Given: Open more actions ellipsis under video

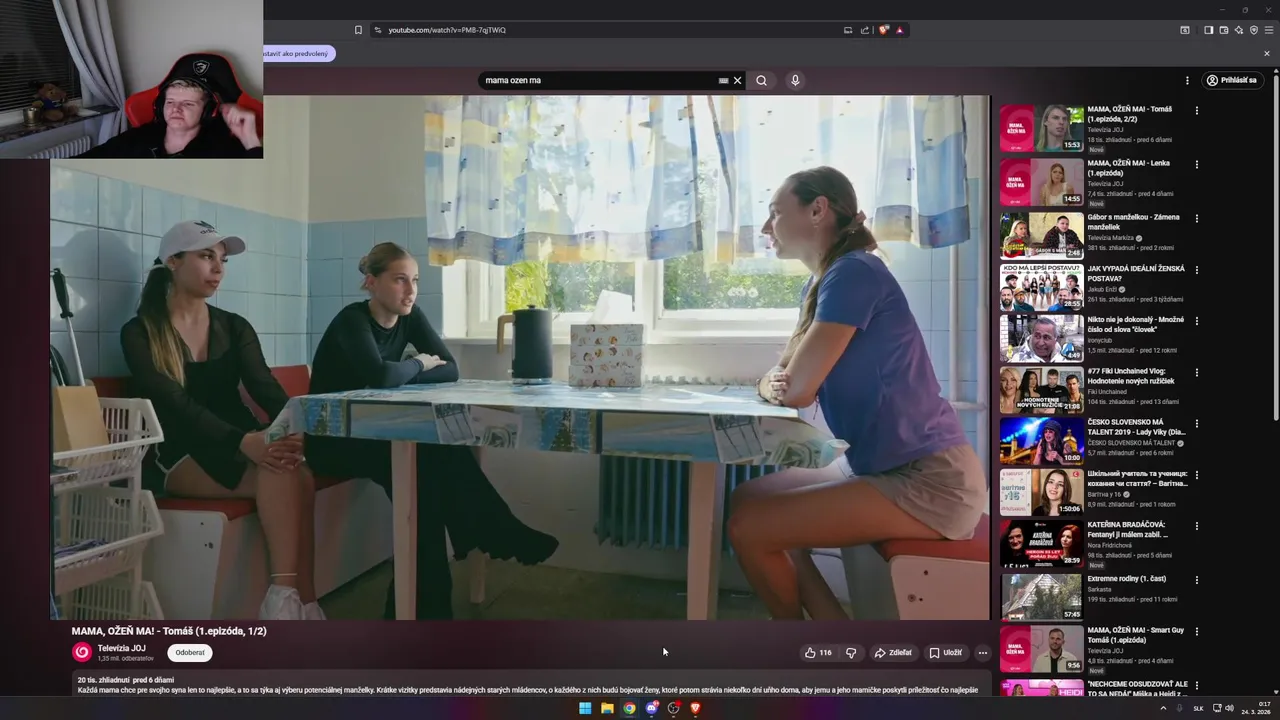Looking at the screenshot, I should pos(982,652).
